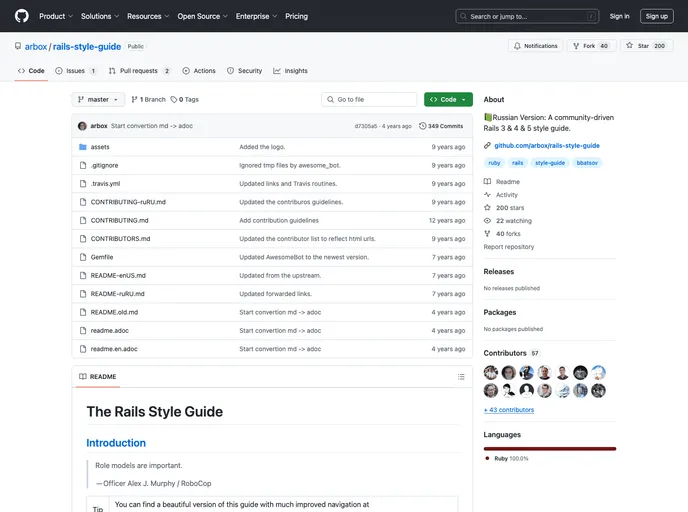This screenshot has height=512, width=688.
Task: Click the file icon beside Gemfile
Action: point(82,257)
